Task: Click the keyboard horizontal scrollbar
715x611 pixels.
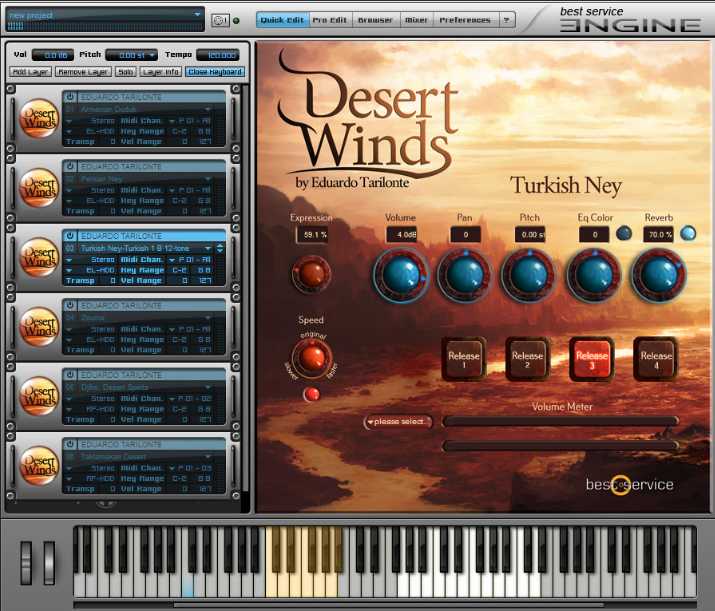Action: (389, 605)
